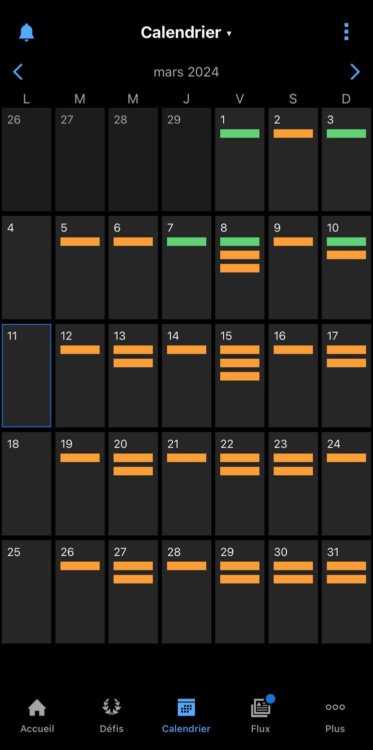Open Défis laurel icon

pos(111,707)
